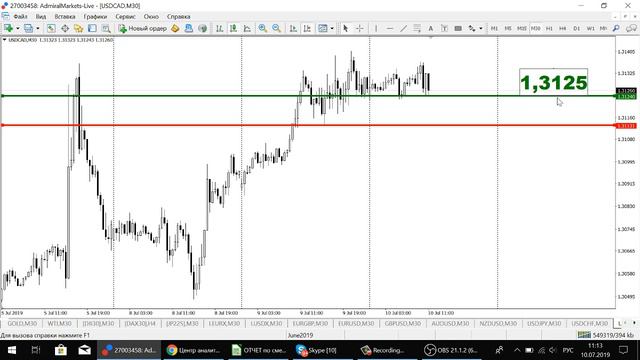Image resolution: width=640 pixels, height=360 pixels.
Task: Select the Horizontal Line drawing tool
Action: coord(390,28)
